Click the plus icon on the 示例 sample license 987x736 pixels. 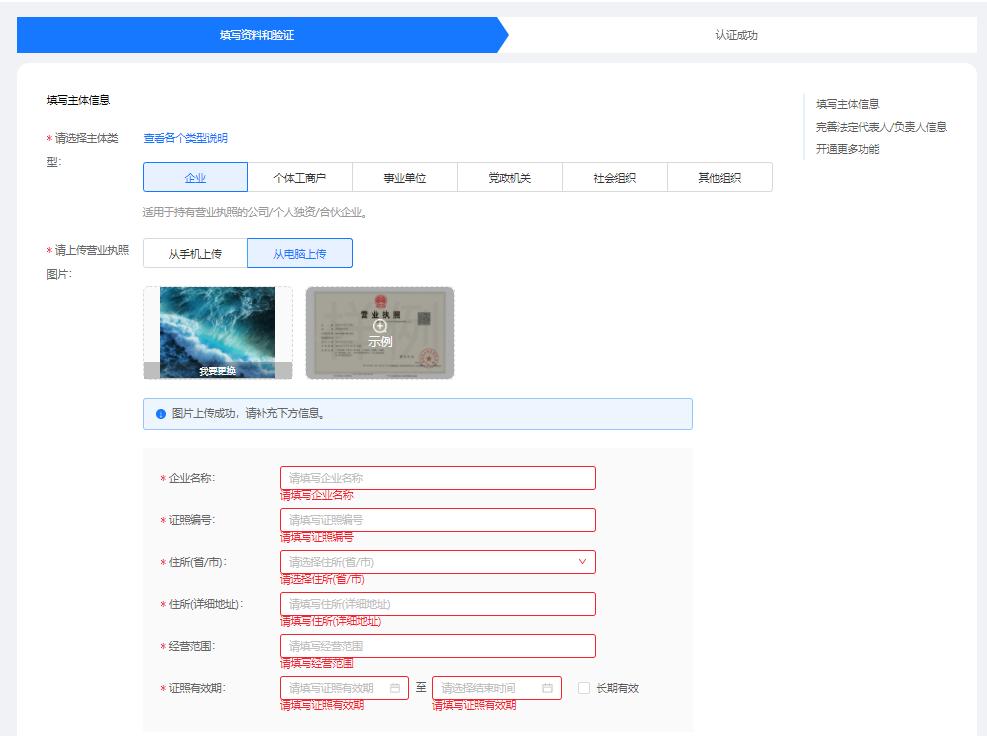click(380, 326)
